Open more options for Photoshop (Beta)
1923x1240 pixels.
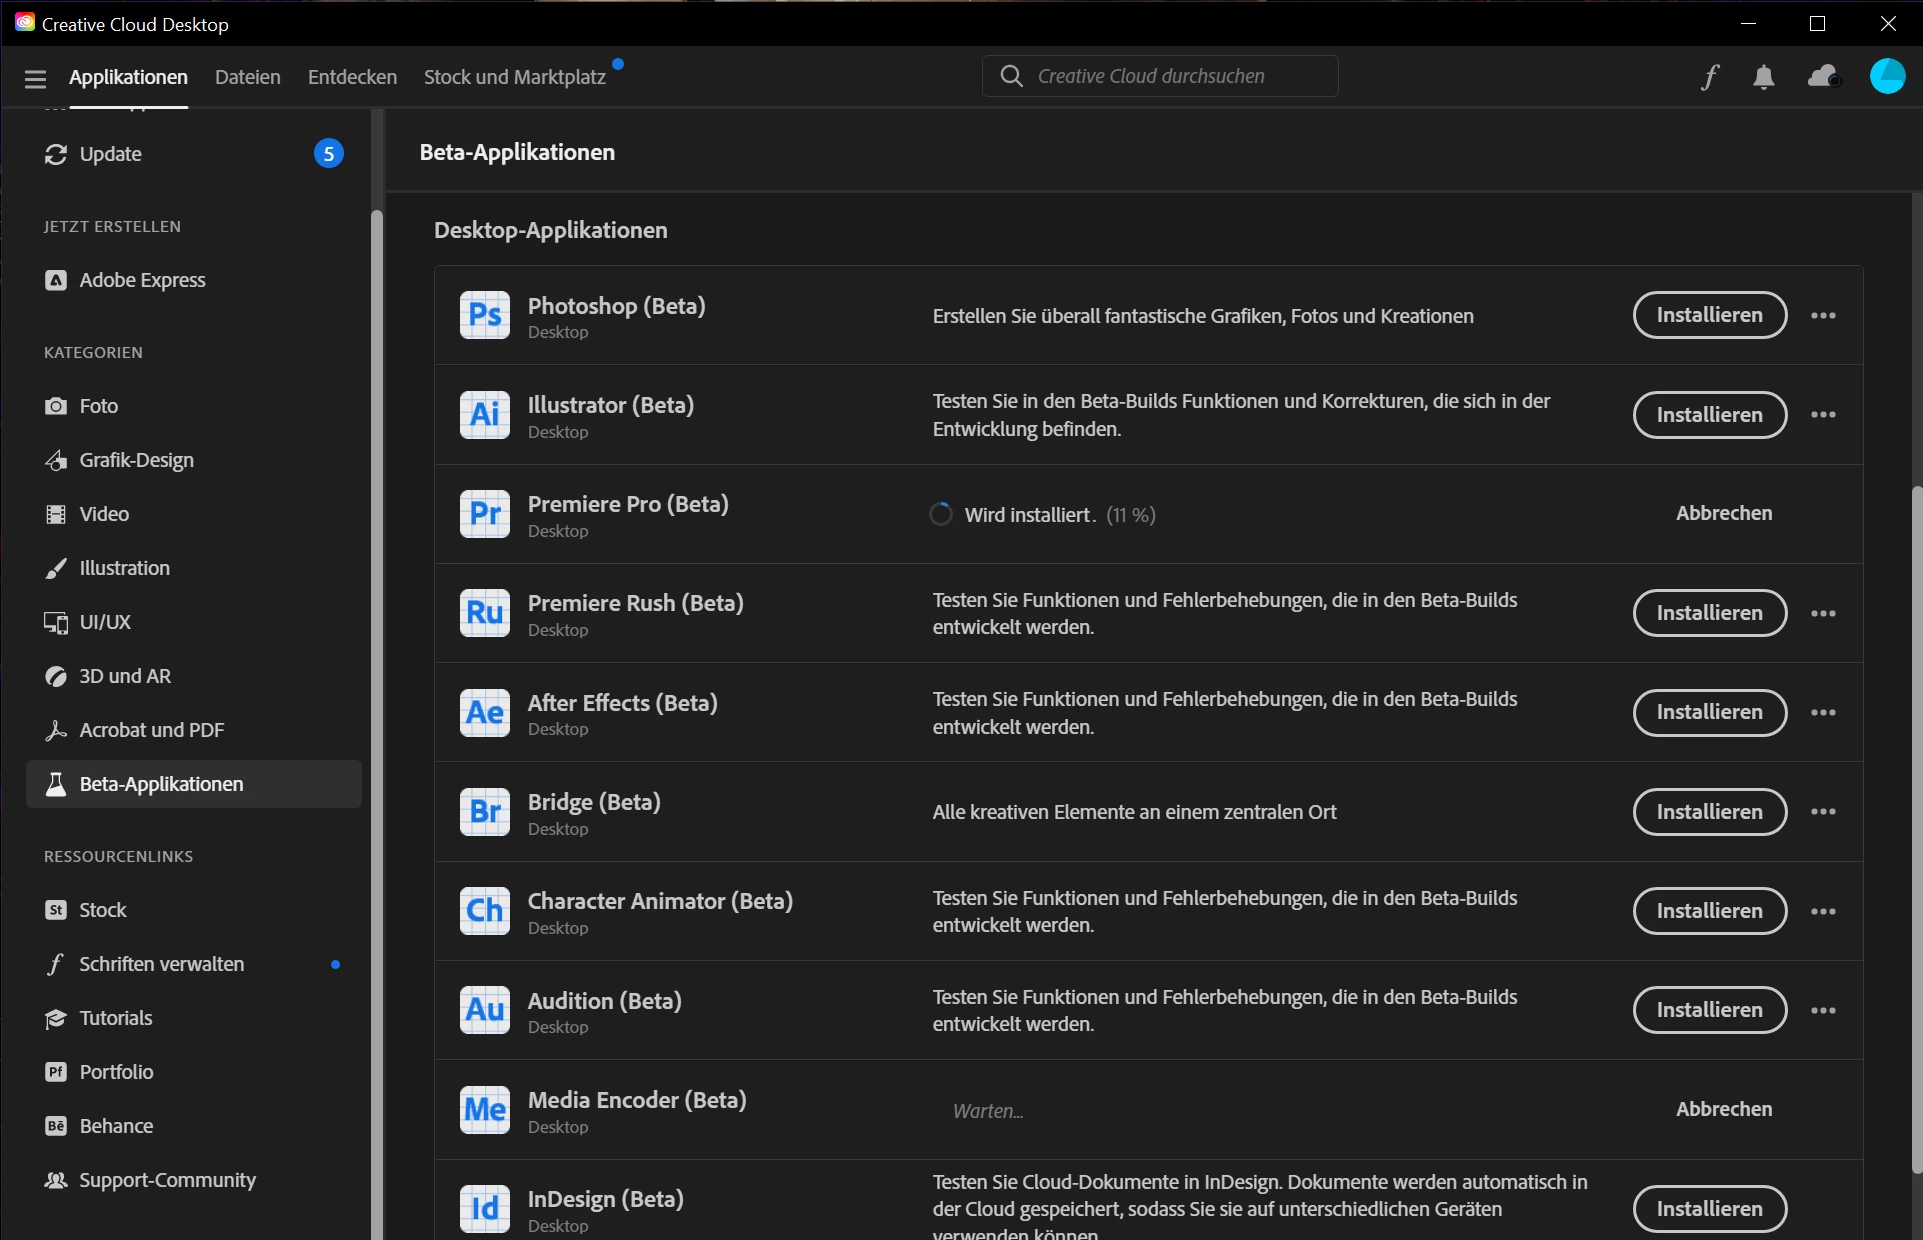coord(1823,316)
